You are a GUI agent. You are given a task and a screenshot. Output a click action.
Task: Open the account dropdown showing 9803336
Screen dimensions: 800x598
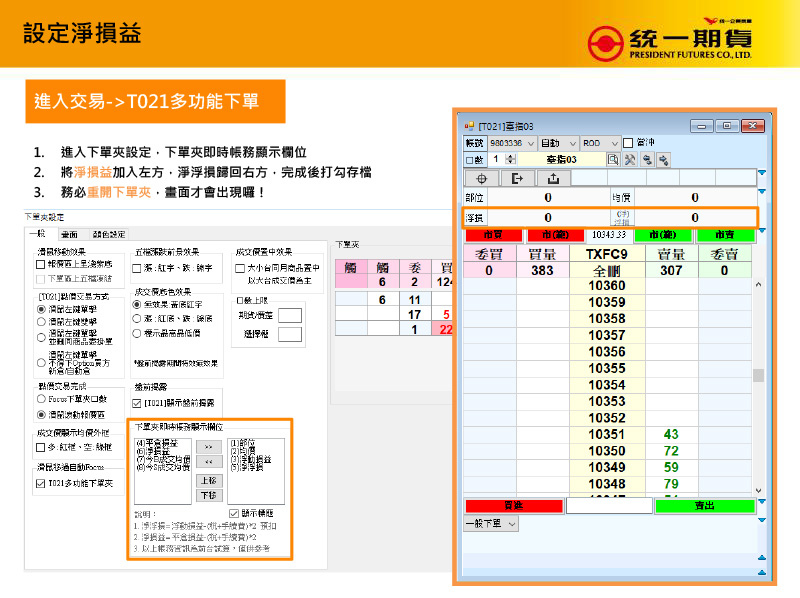[x=512, y=143]
